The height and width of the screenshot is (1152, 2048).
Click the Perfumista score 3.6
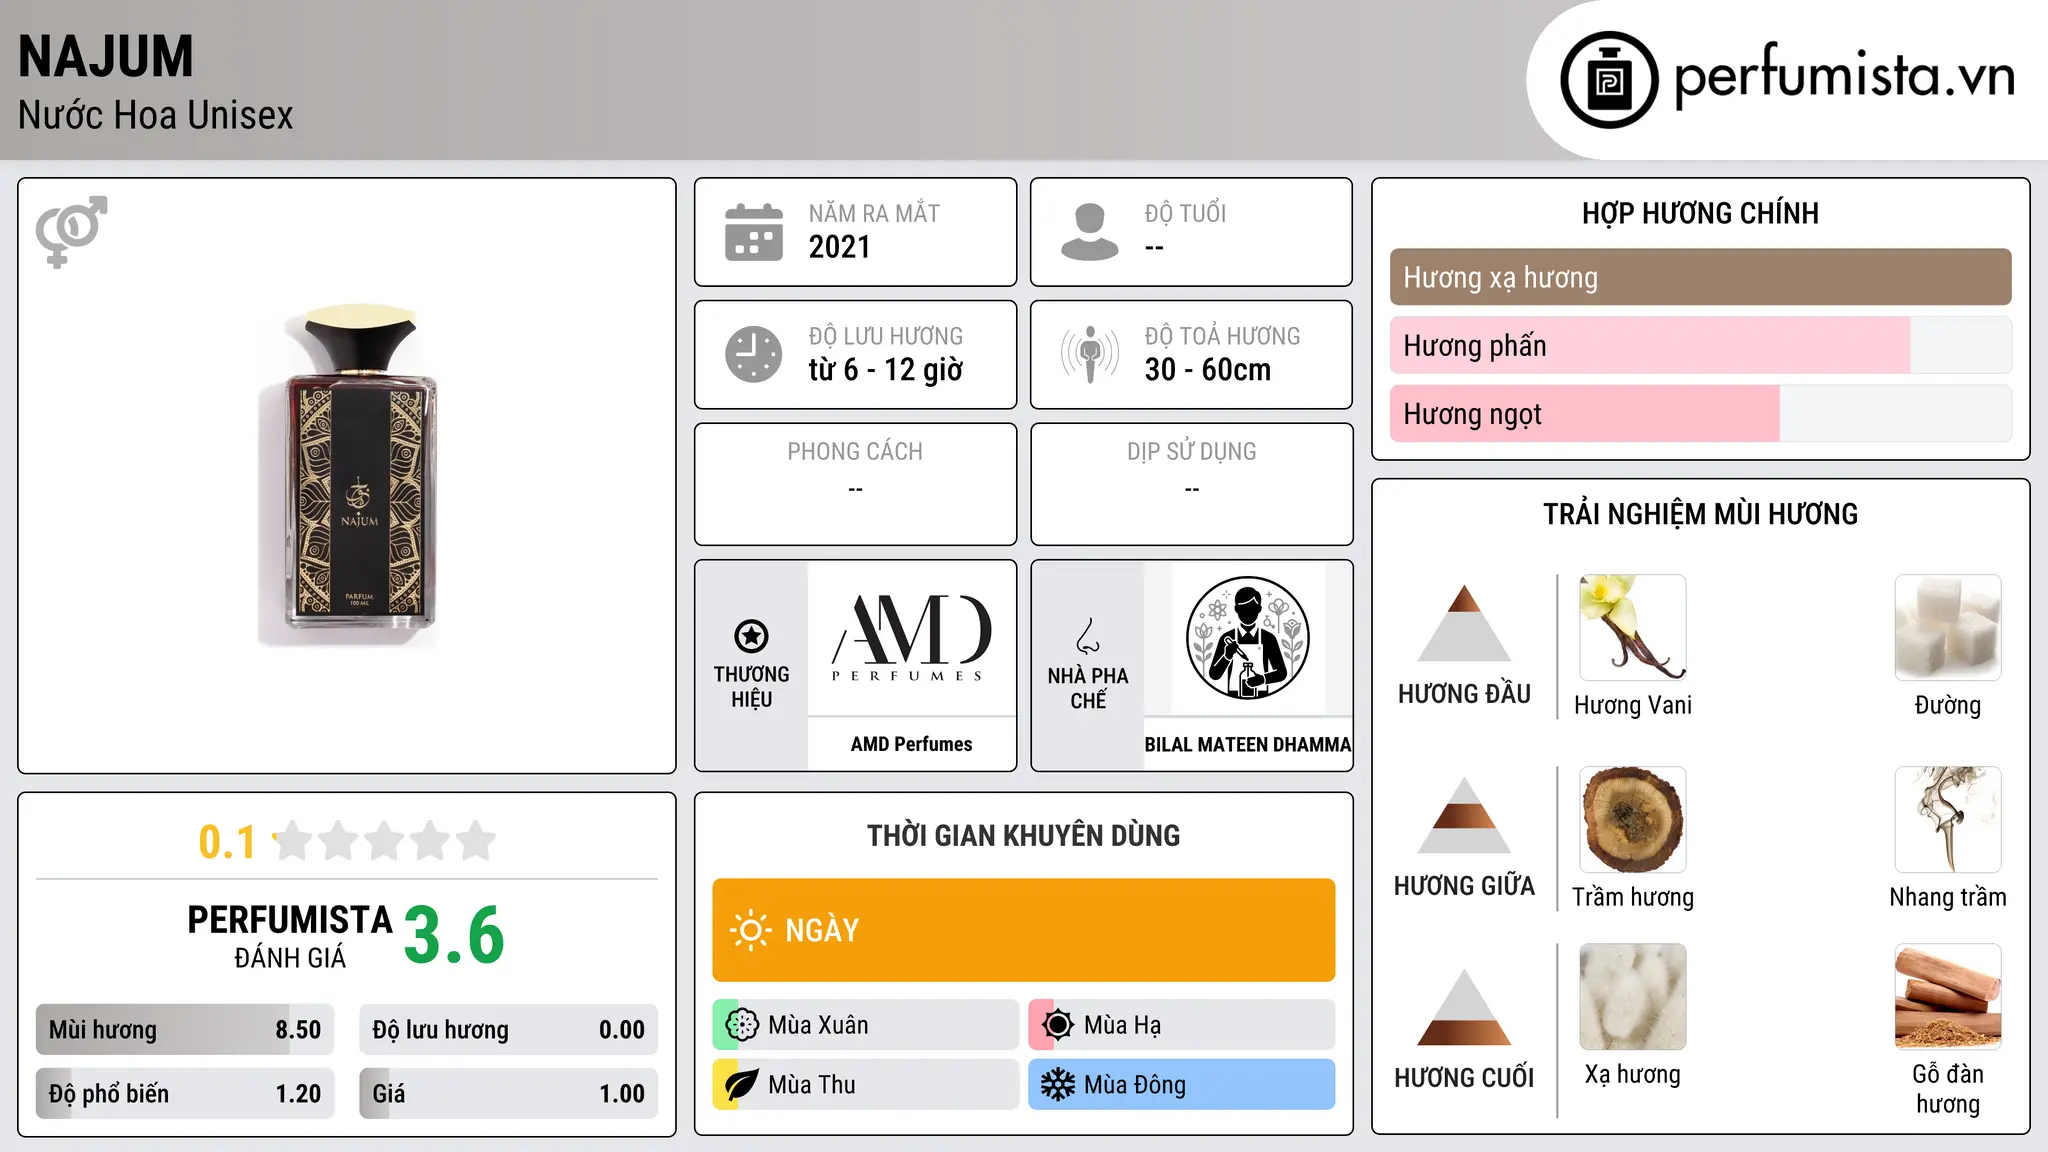pyautogui.click(x=454, y=936)
